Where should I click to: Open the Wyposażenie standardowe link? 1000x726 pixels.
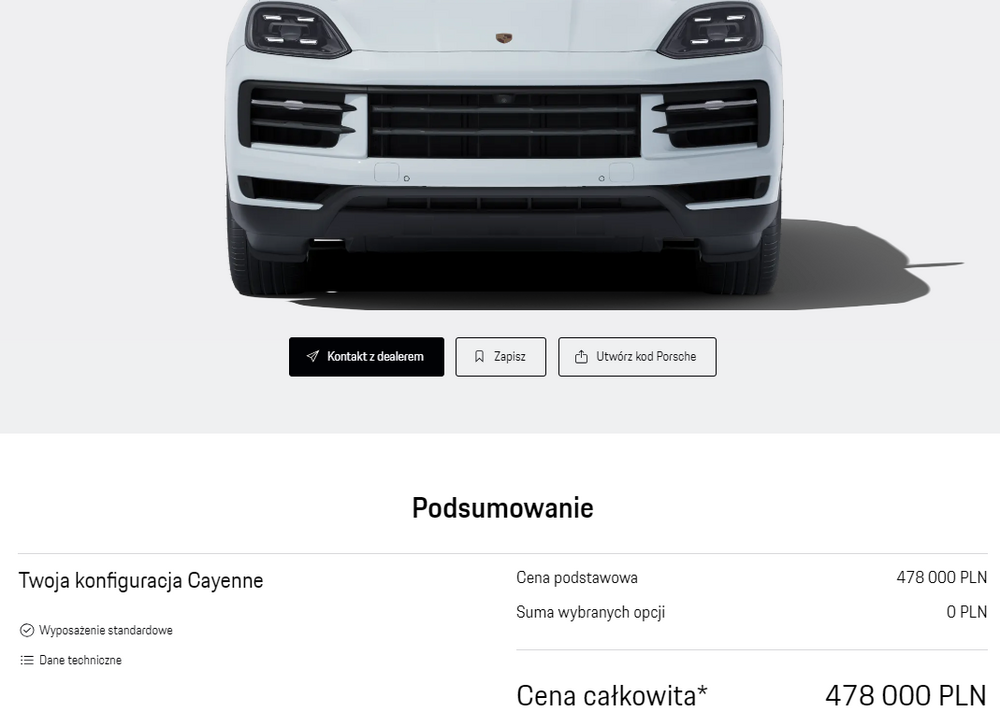pyautogui.click(x=106, y=630)
